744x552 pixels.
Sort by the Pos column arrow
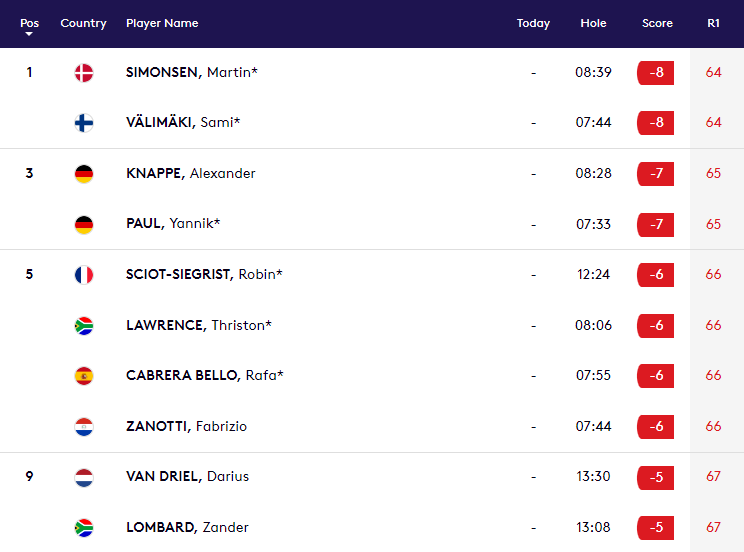pos(29,34)
